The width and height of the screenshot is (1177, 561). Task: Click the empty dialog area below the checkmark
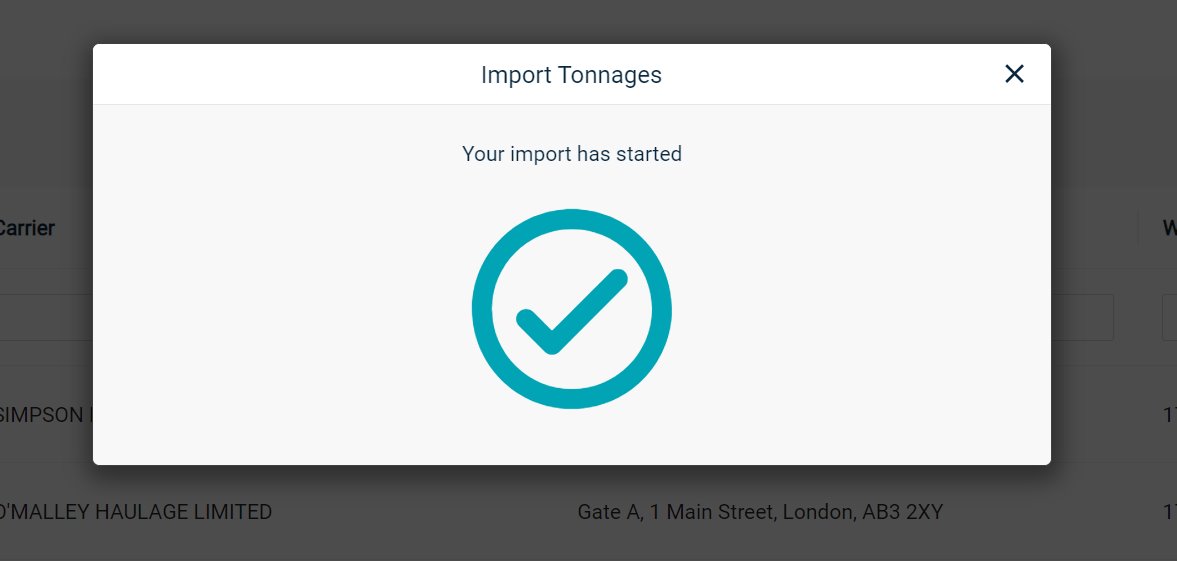[572, 437]
